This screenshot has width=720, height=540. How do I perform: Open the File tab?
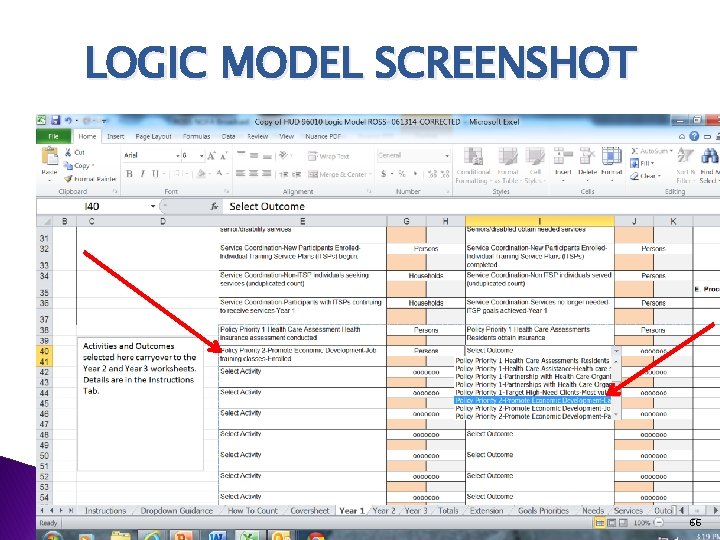[53, 136]
